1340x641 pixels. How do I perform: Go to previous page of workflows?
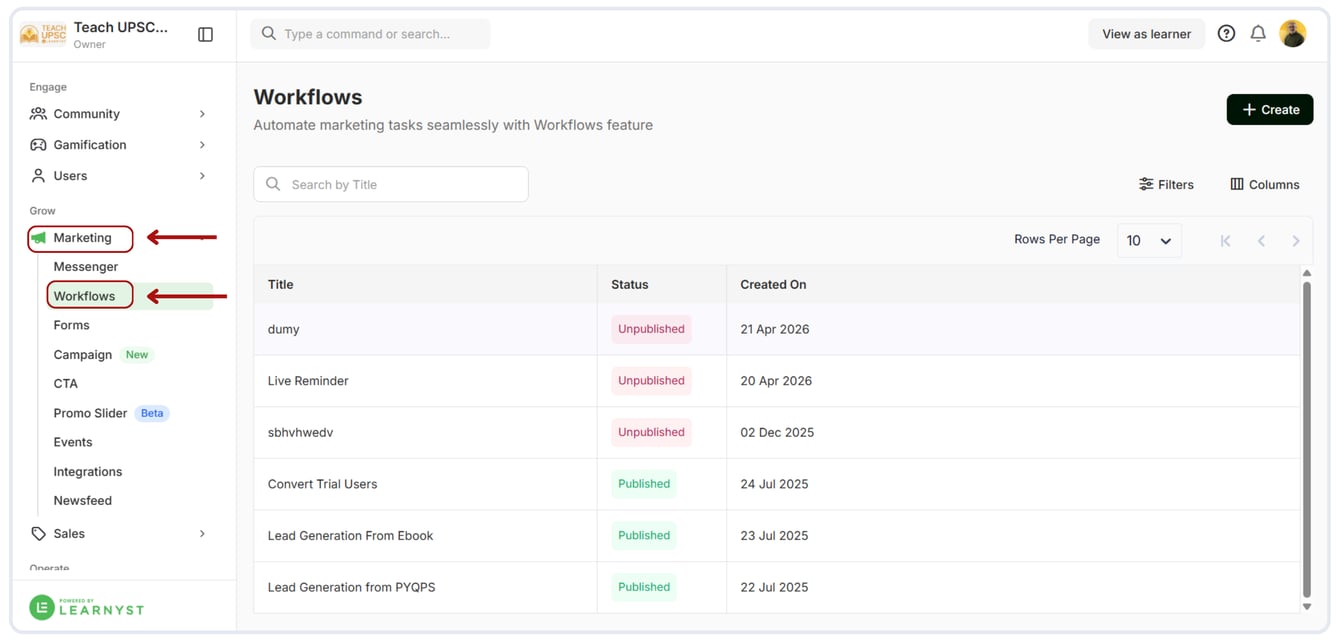pyautogui.click(x=1261, y=241)
